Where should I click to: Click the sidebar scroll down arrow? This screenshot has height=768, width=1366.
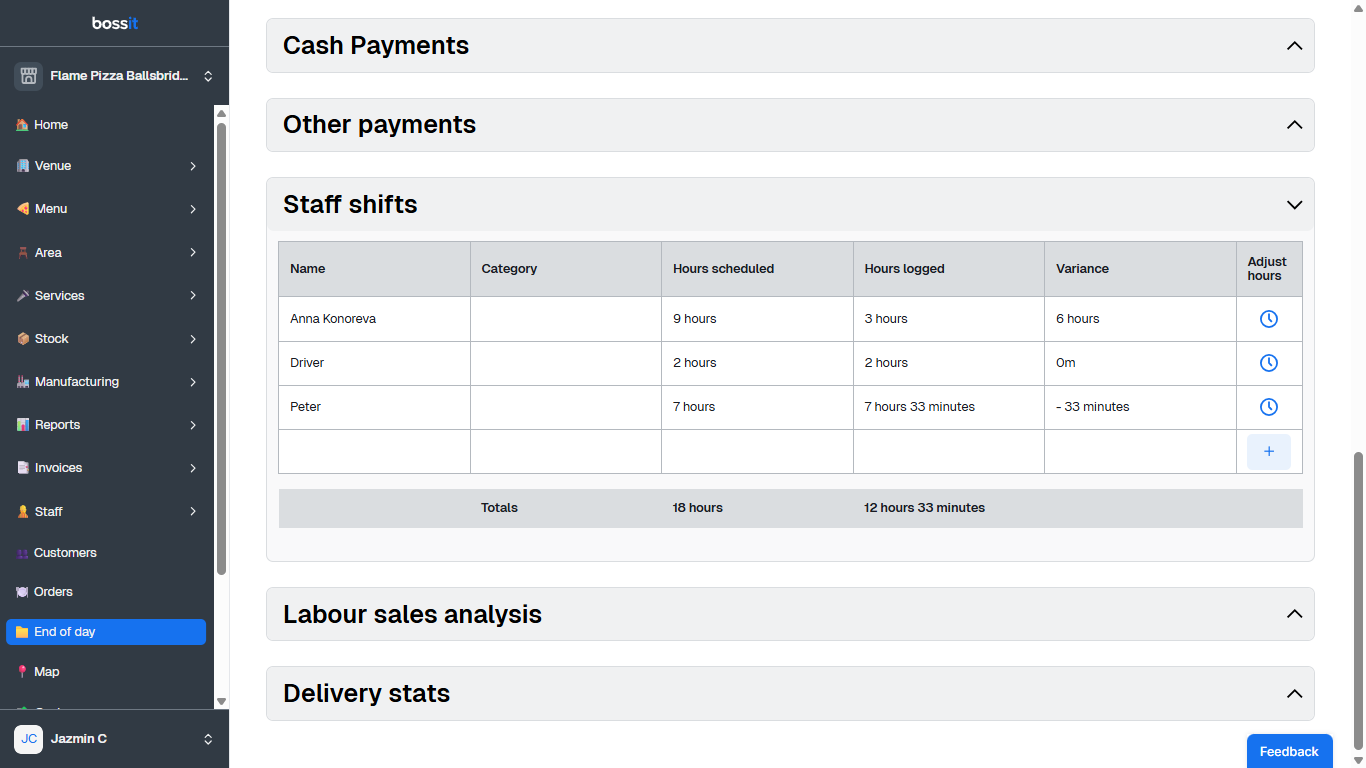(x=222, y=702)
